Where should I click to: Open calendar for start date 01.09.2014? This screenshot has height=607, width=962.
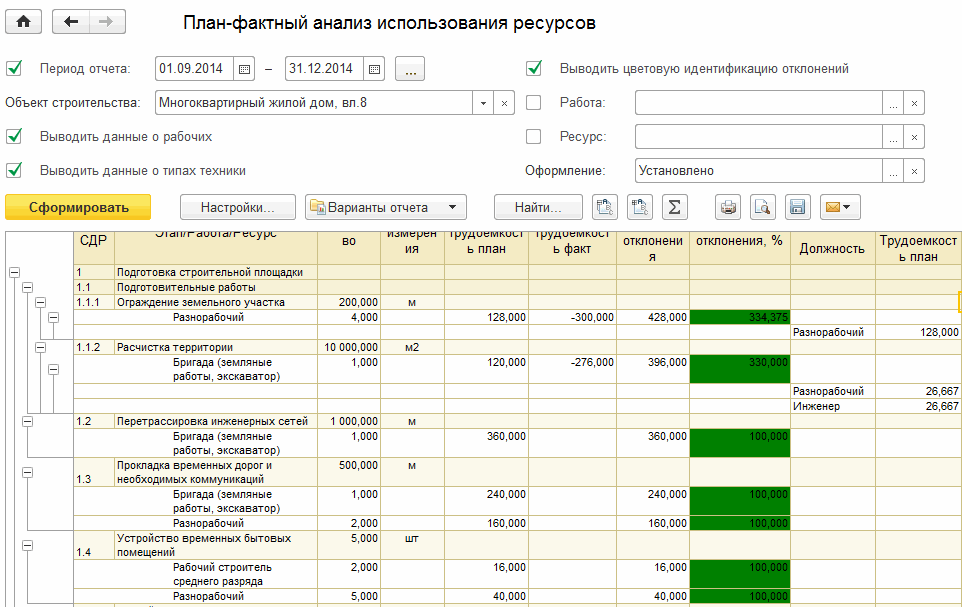243,69
